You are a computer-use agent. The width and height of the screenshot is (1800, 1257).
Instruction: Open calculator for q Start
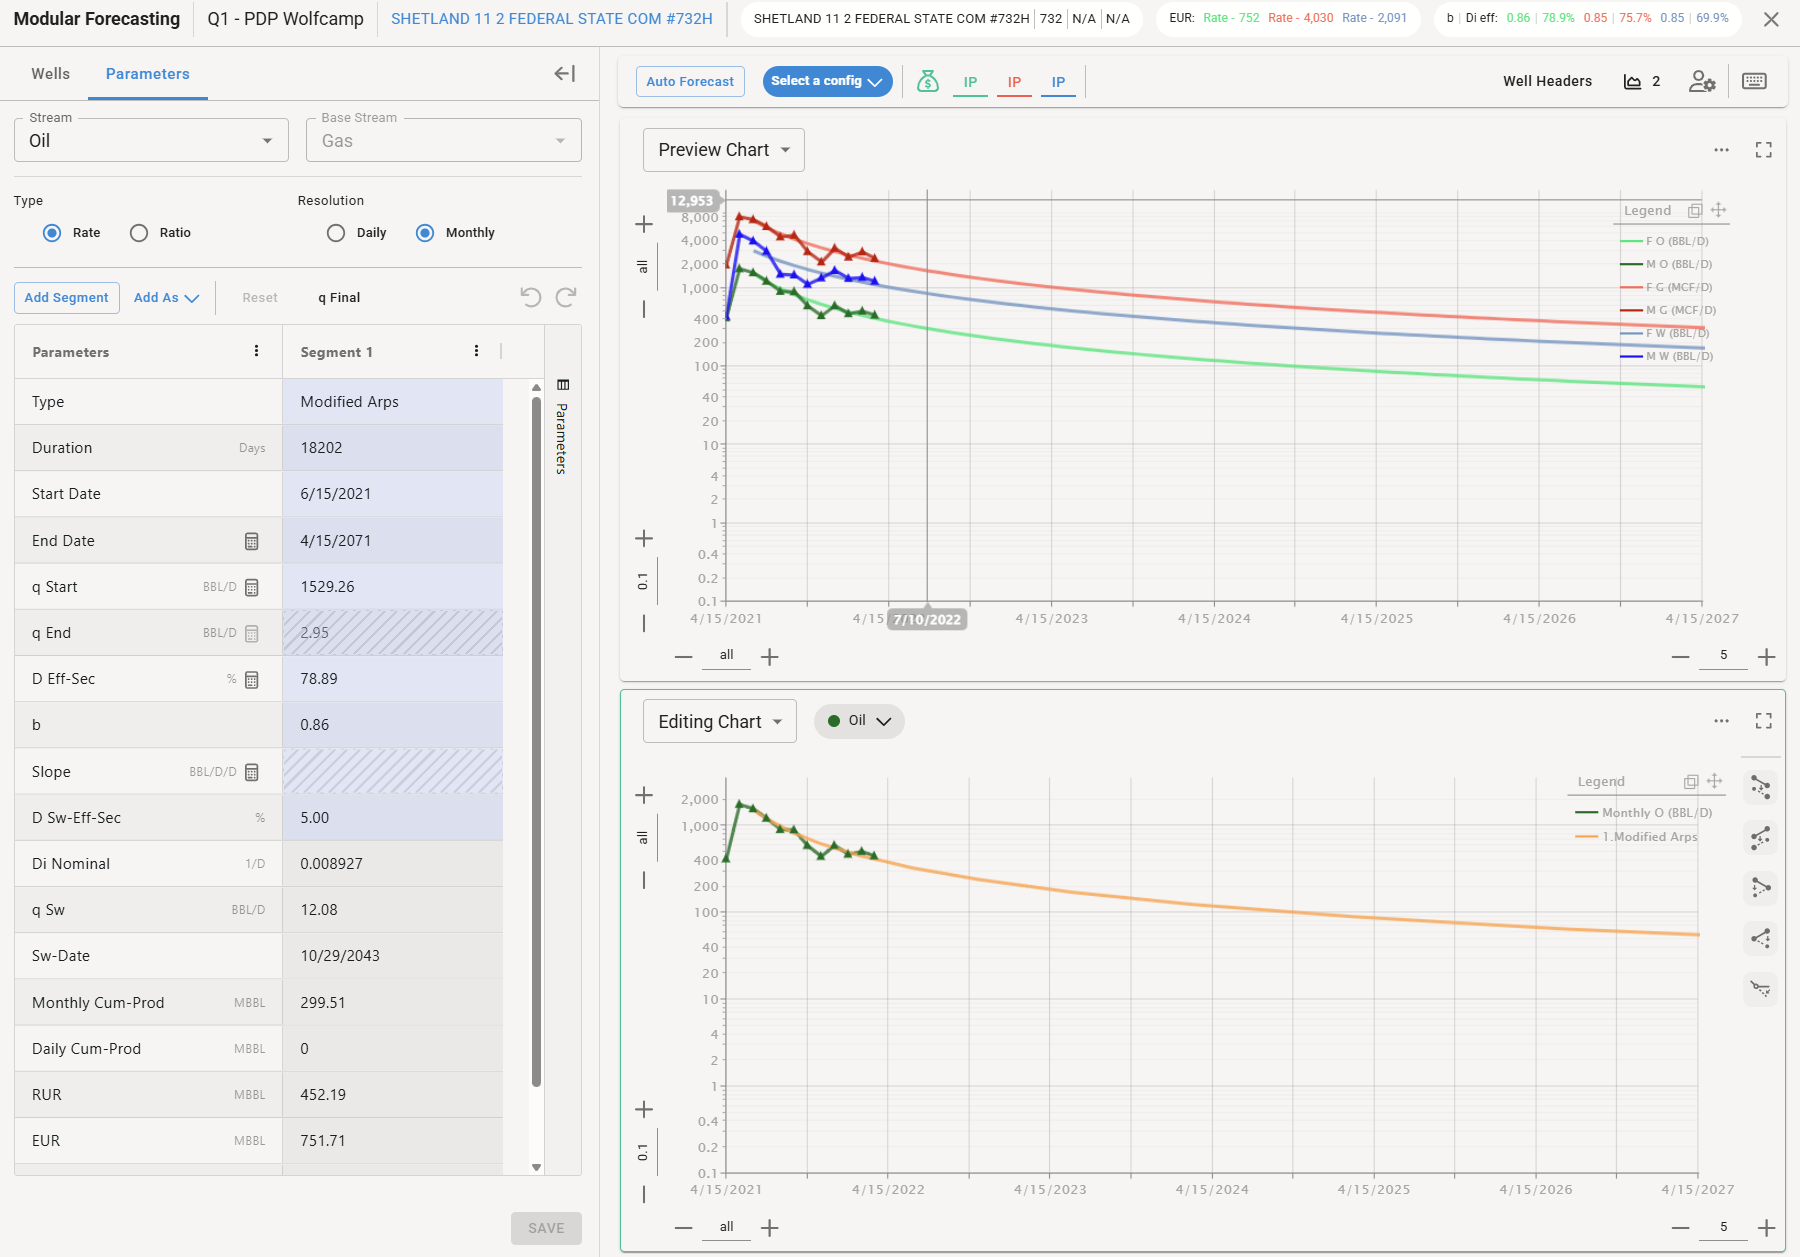pyautogui.click(x=252, y=587)
